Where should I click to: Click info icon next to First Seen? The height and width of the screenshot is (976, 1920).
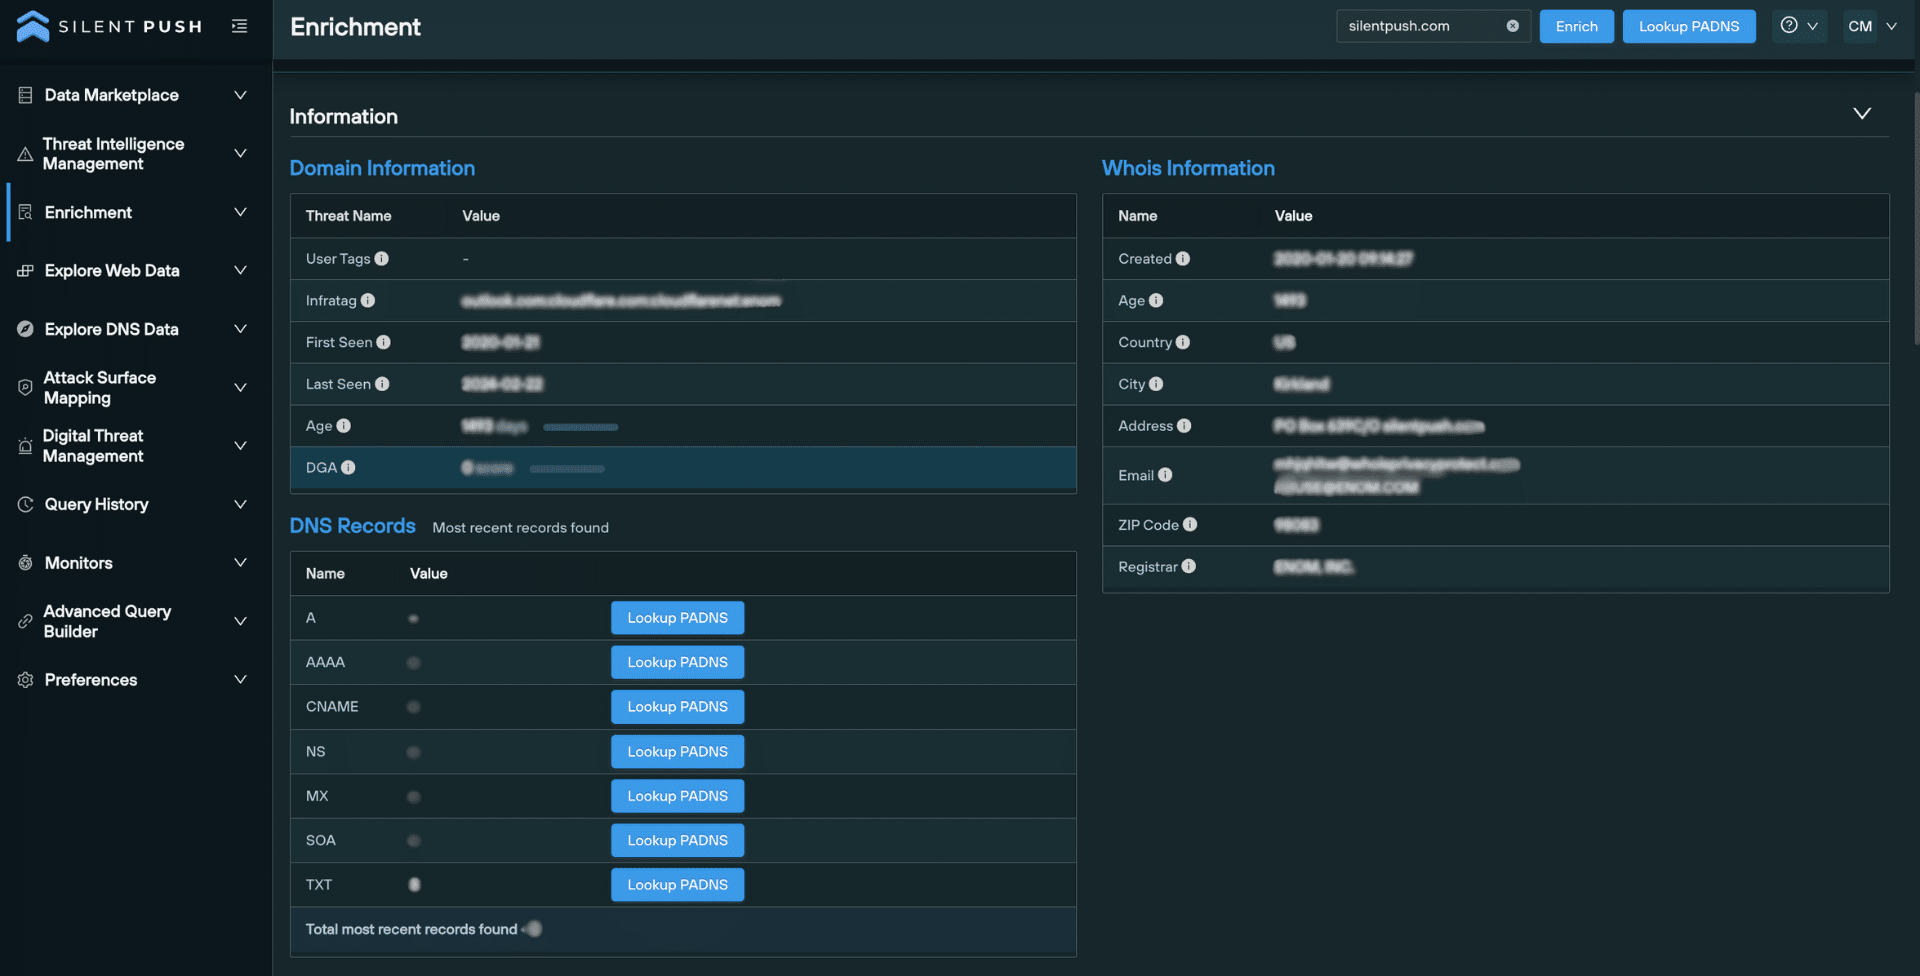click(383, 342)
